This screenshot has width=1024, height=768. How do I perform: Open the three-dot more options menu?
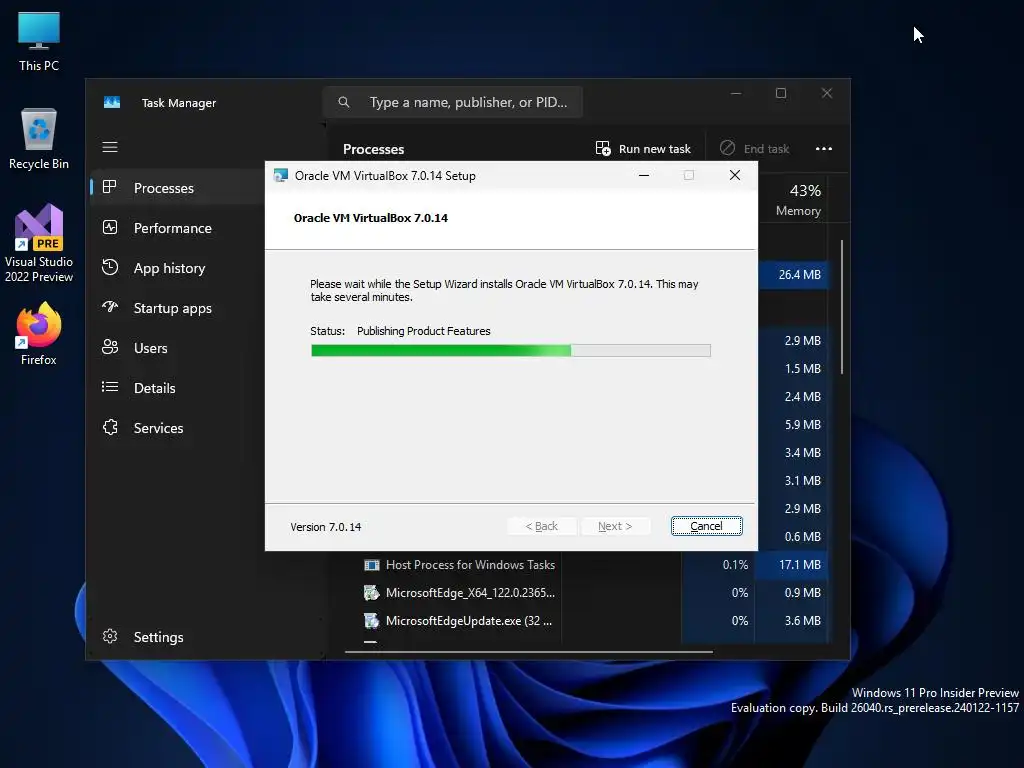(824, 148)
